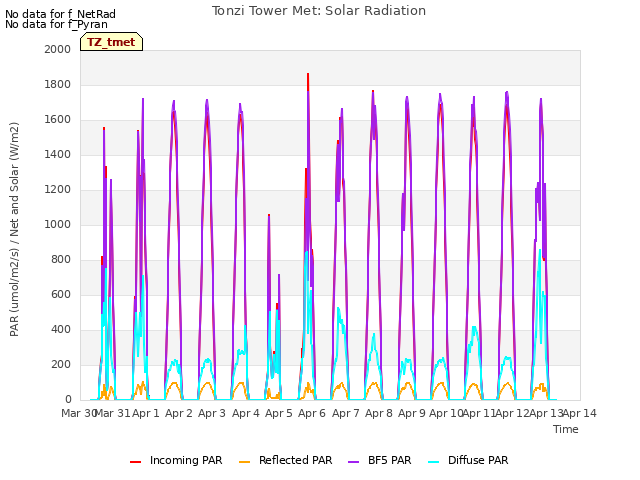Click the Apr 13 x-axis date label

[x=547, y=413]
